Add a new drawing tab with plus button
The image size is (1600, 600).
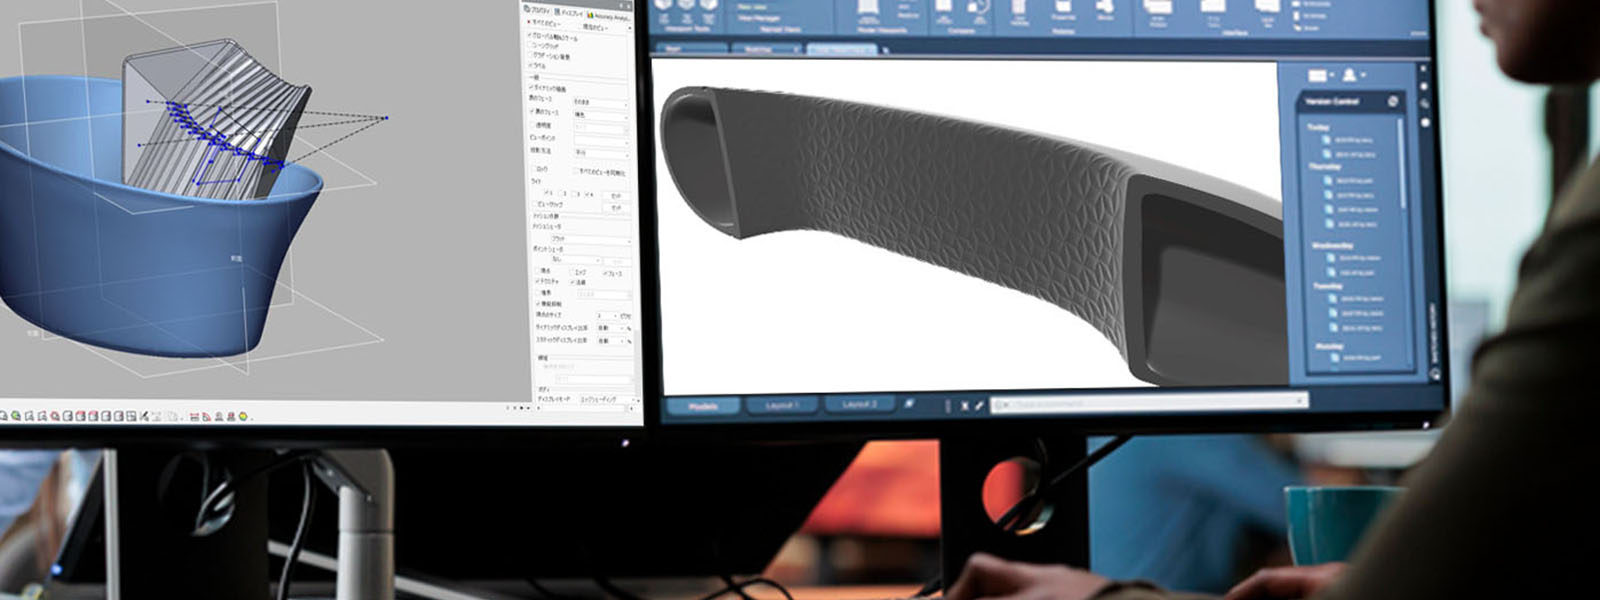pyautogui.click(x=885, y=50)
